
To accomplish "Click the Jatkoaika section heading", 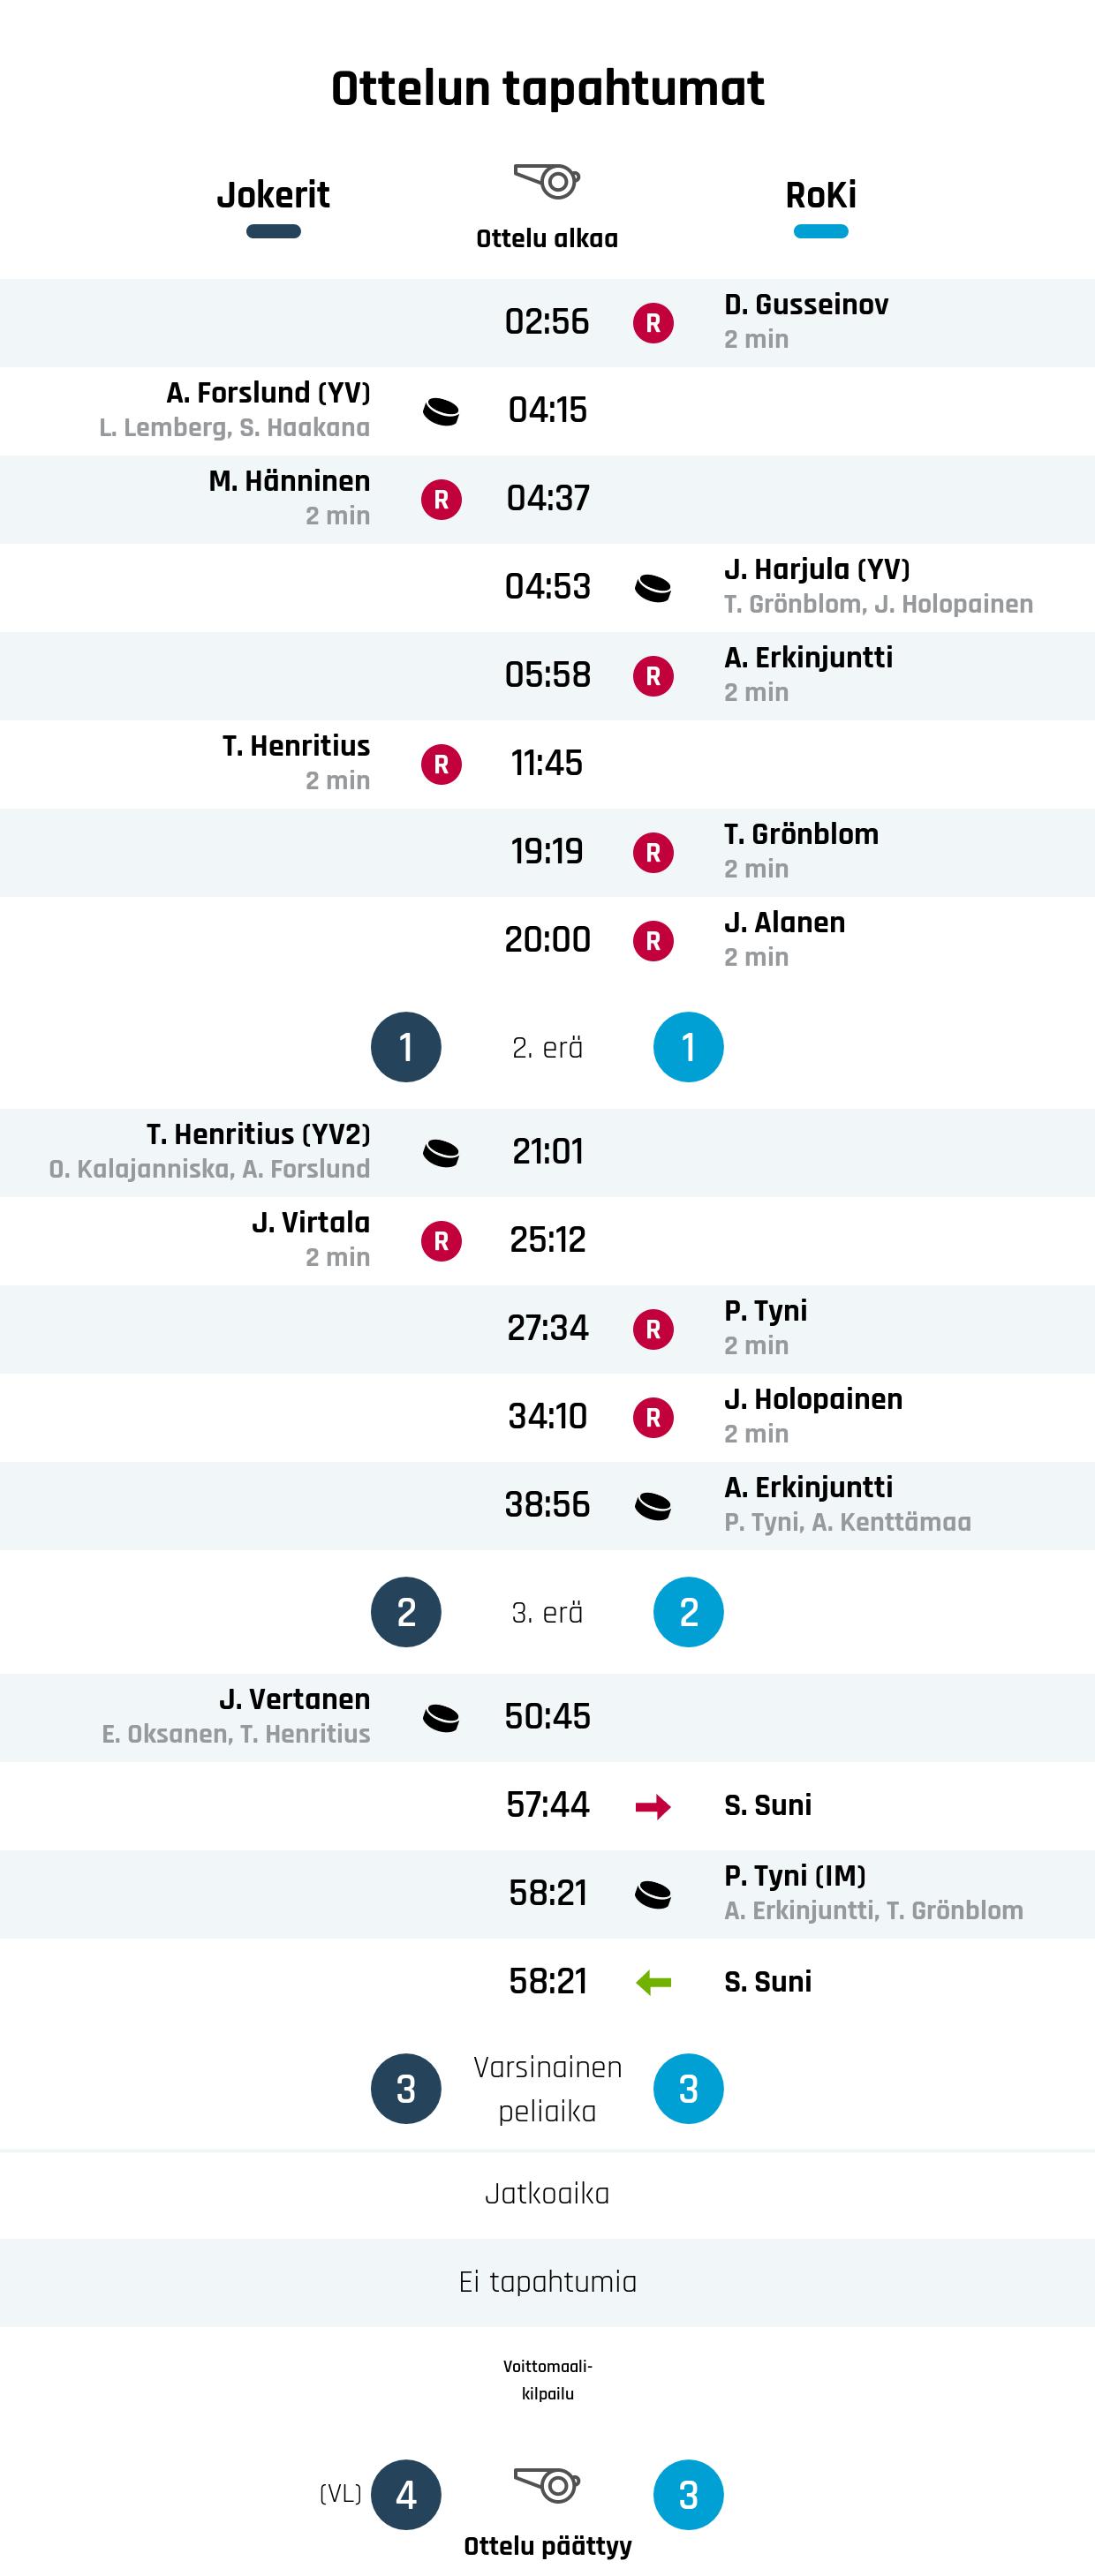I will (547, 2194).
